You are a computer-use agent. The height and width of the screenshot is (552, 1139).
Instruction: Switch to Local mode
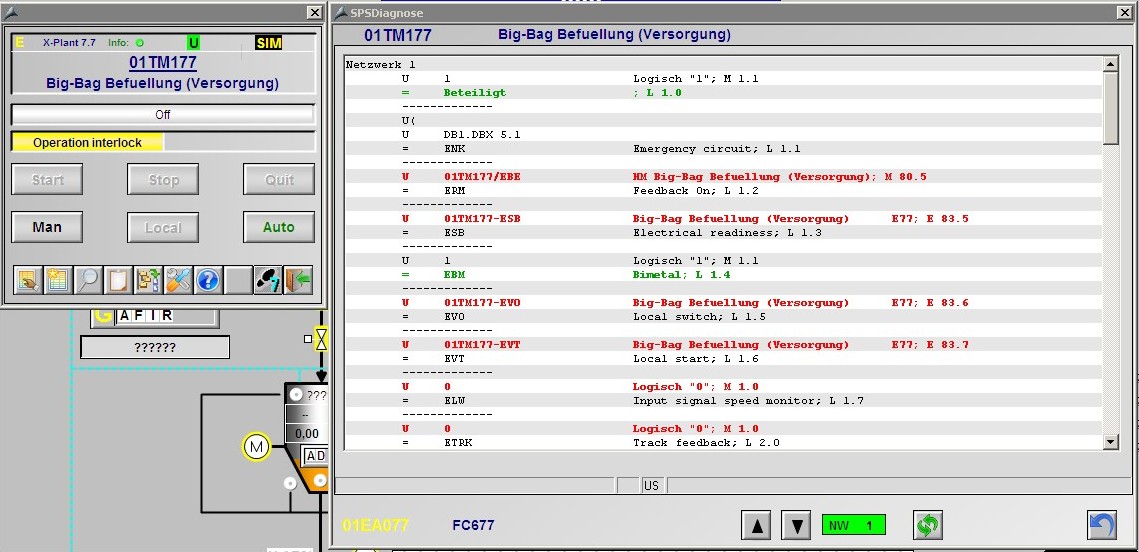(x=163, y=227)
